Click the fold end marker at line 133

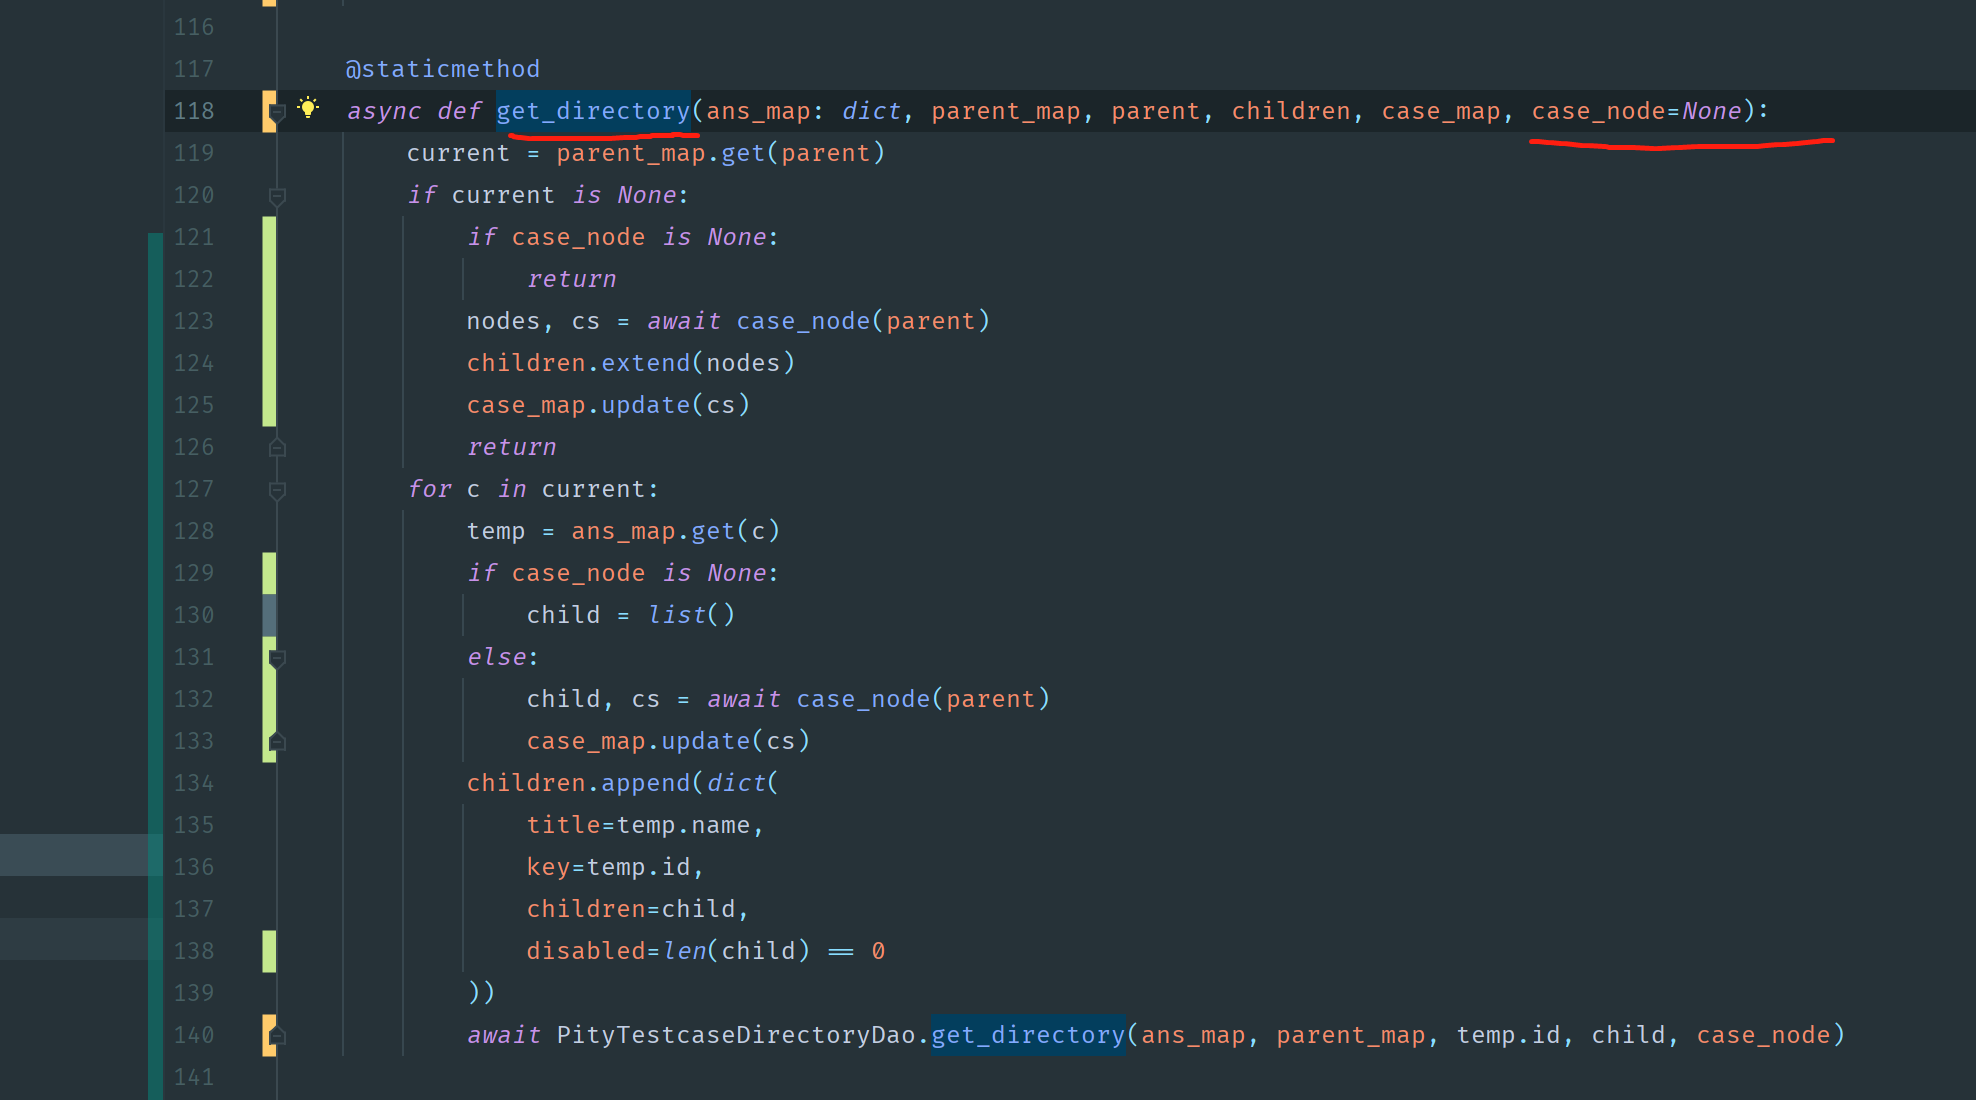click(278, 741)
